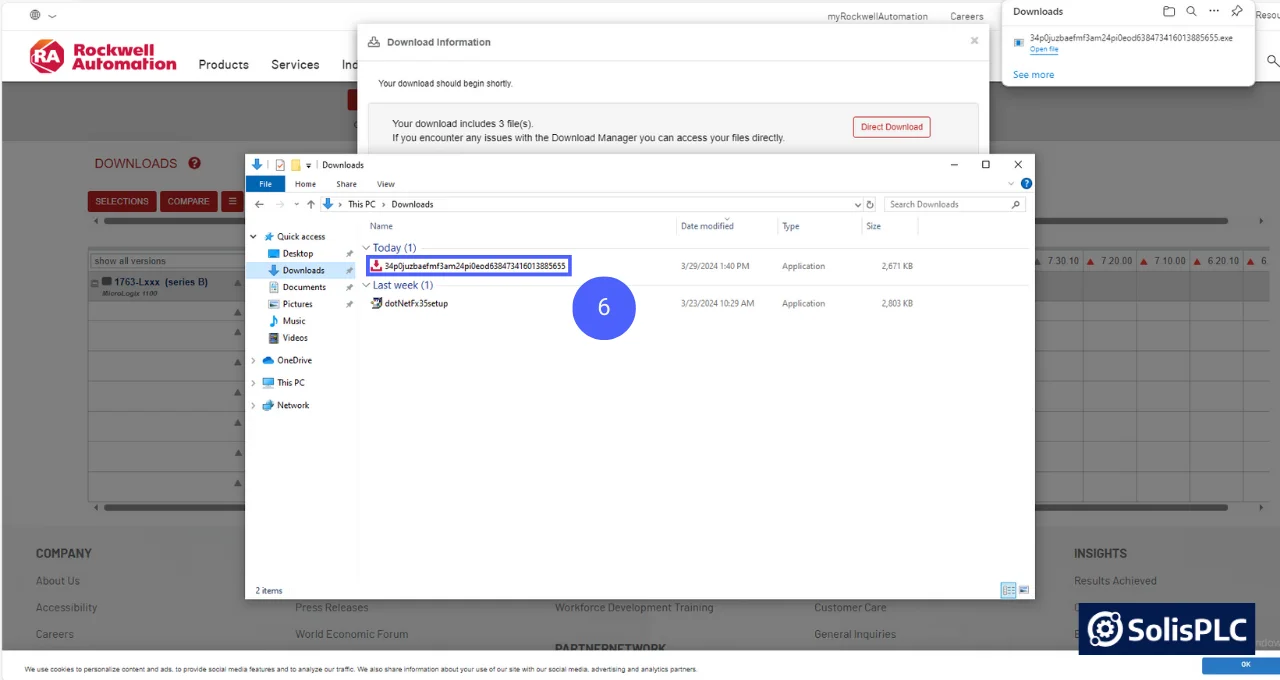Click the hamburger icon next to the COMPARE button

click(232, 201)
